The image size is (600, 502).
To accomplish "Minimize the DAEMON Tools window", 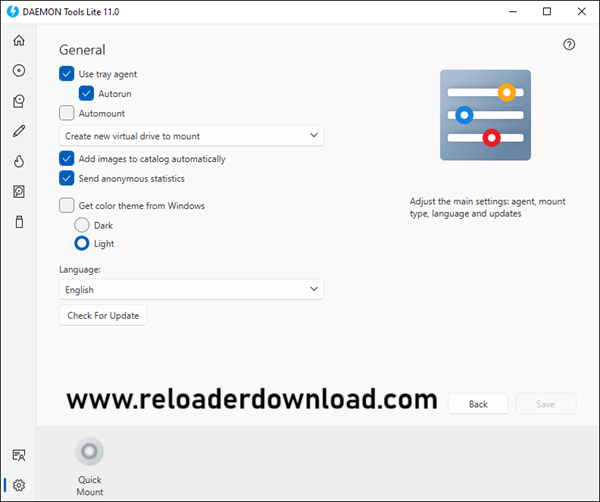I will [513, 11].
